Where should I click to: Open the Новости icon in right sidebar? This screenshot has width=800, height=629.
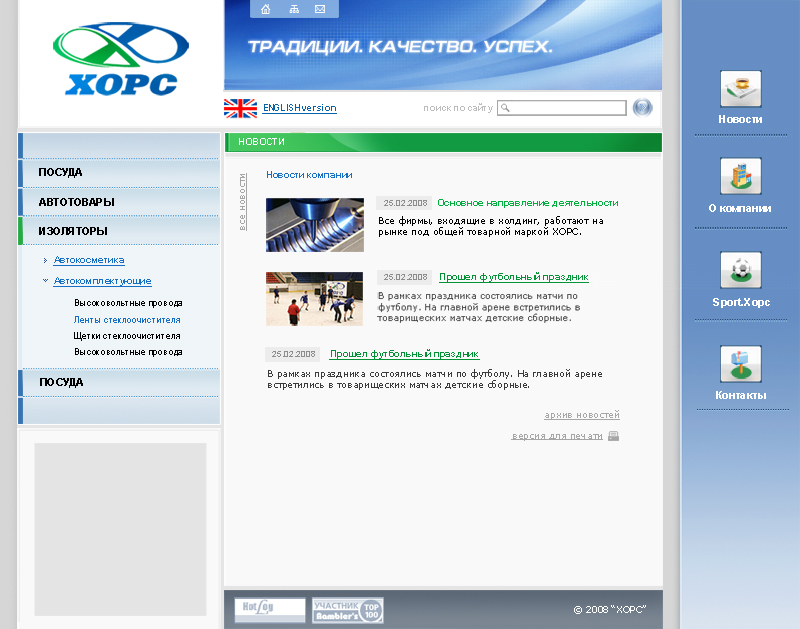[x=740, y=89]
